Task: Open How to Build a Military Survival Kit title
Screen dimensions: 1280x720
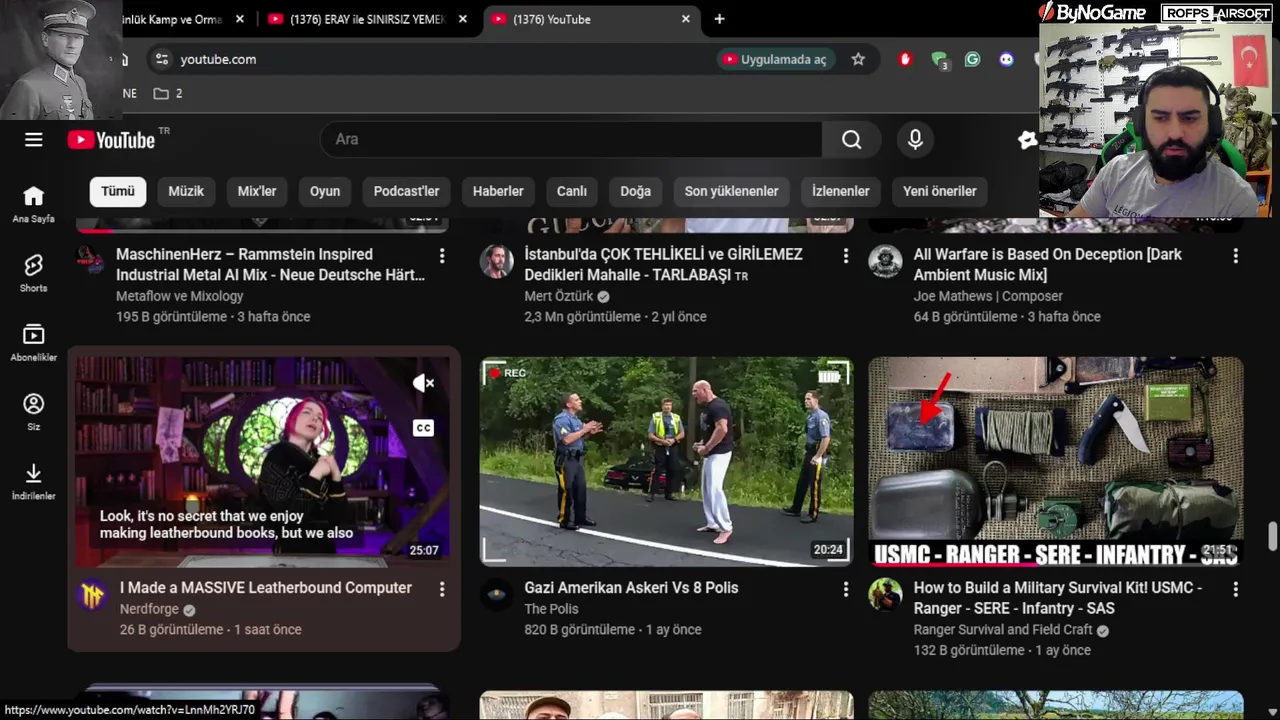Action: point(1058,598)
